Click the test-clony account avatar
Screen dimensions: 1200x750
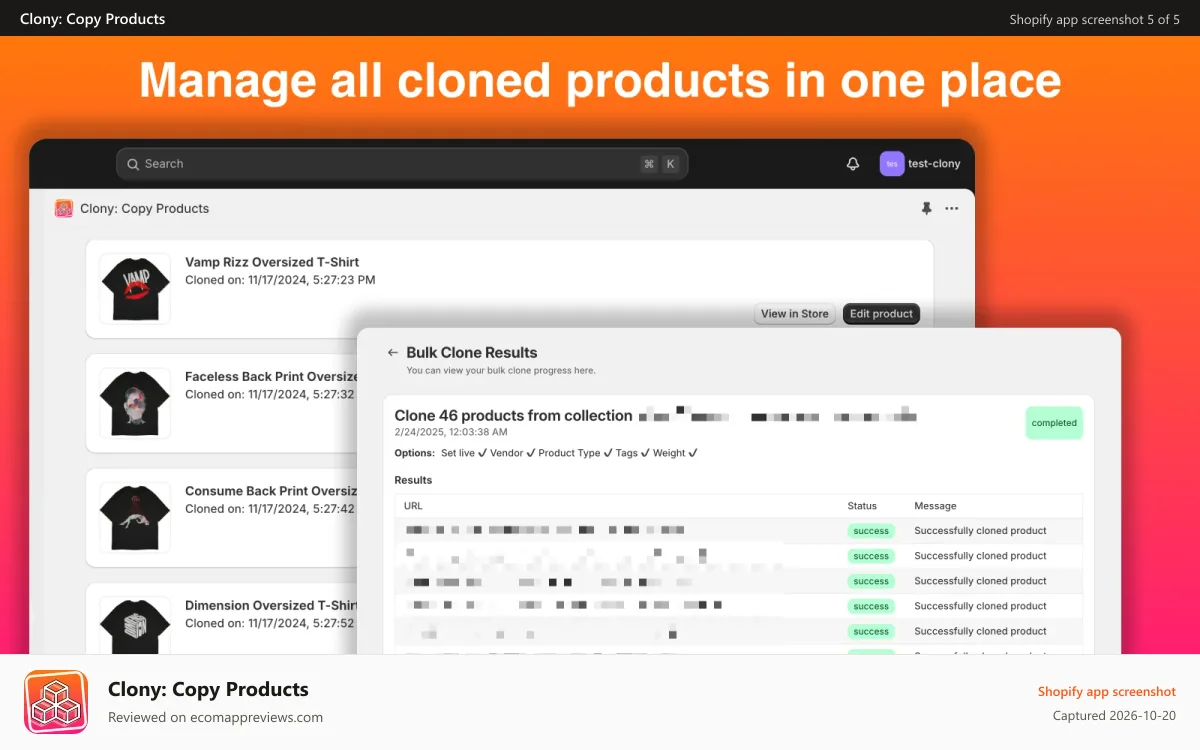point(892,164)
